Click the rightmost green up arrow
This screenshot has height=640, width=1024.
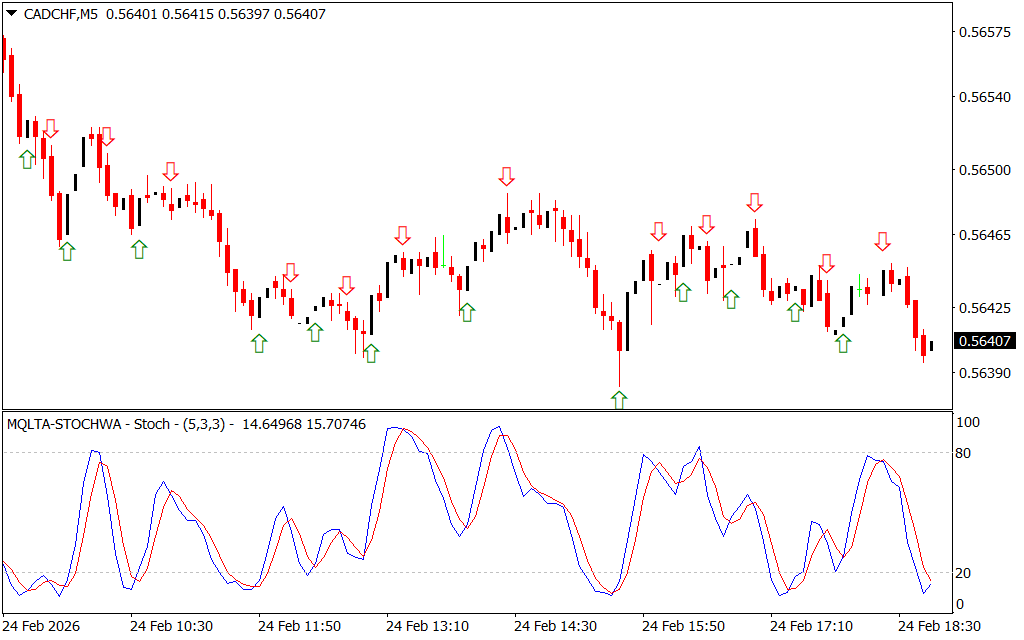[x=843, y=343]
